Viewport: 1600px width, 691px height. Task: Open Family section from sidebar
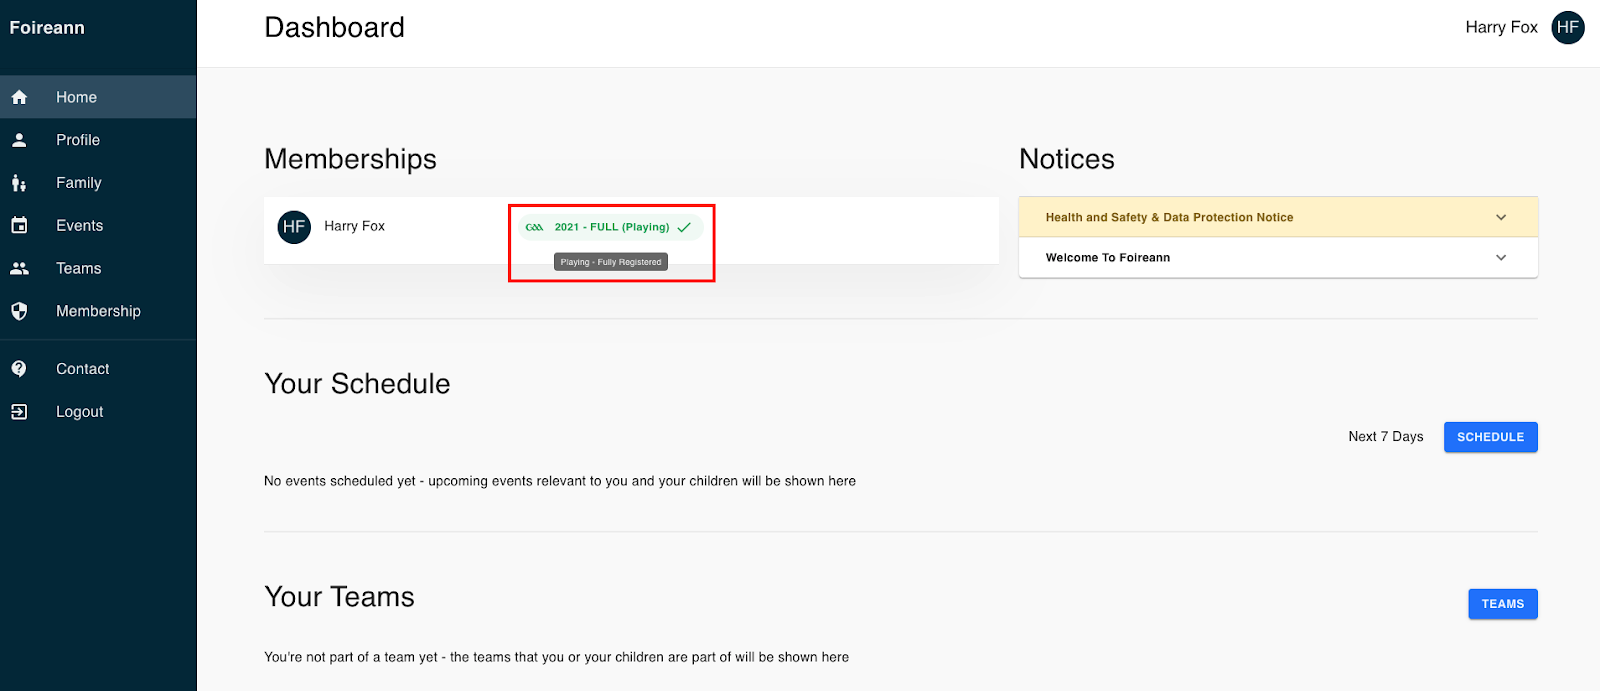coord(98,183)
